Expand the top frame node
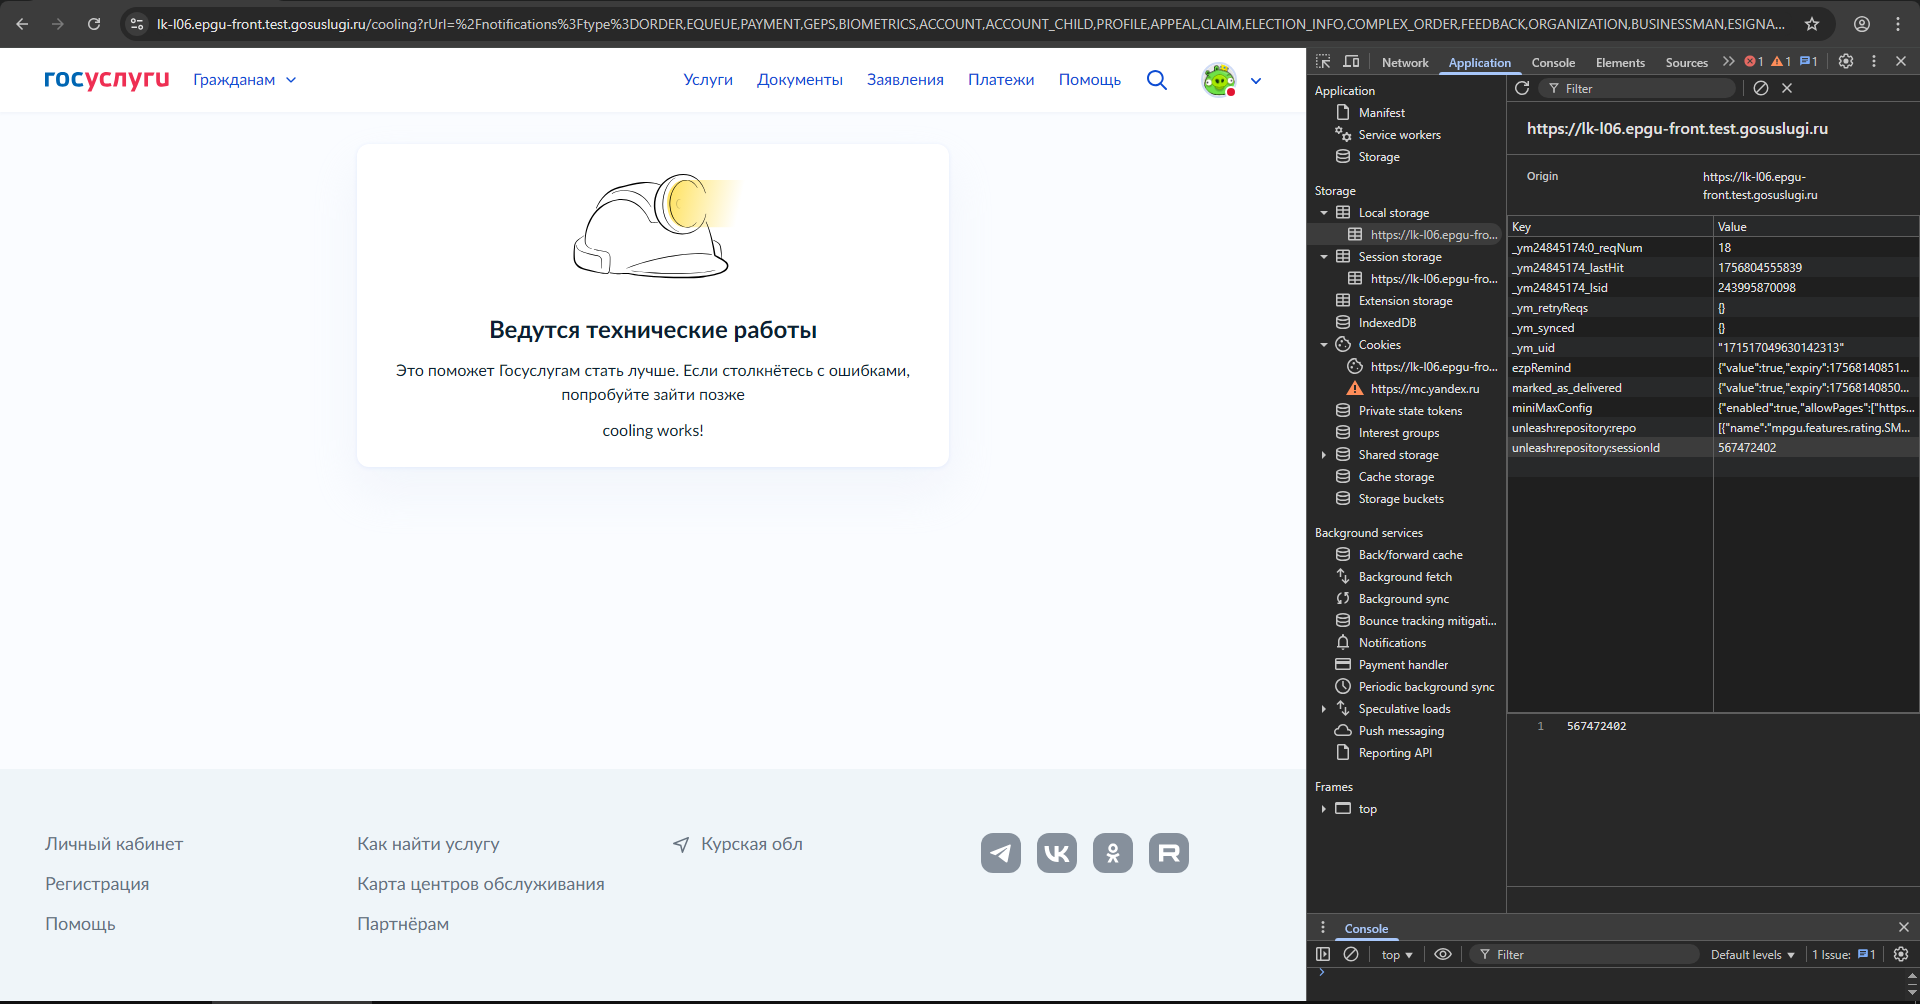This screenshot has width=1920, height=1004. (x=1324, y=809)
